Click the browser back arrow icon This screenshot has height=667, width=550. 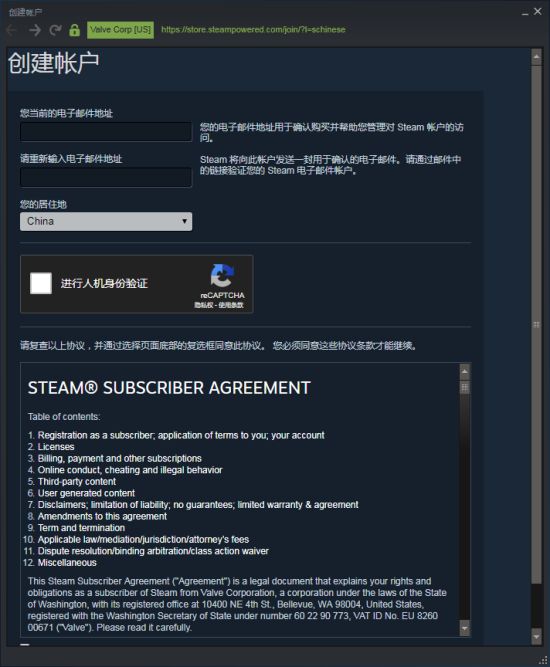click(12, 30)
